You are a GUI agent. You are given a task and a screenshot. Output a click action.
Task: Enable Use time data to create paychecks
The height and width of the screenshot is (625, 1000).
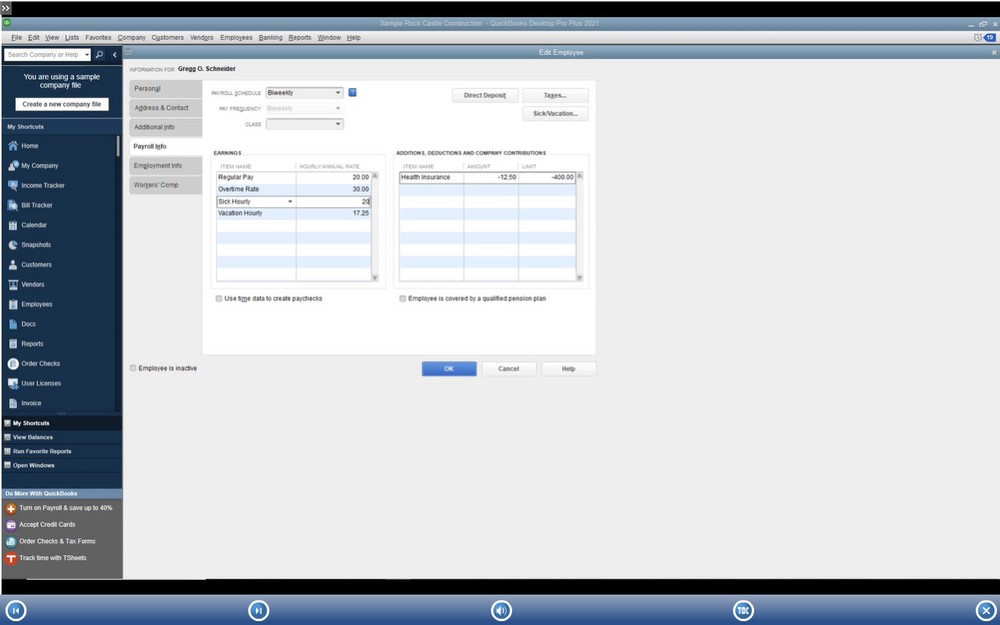[218, 298]
